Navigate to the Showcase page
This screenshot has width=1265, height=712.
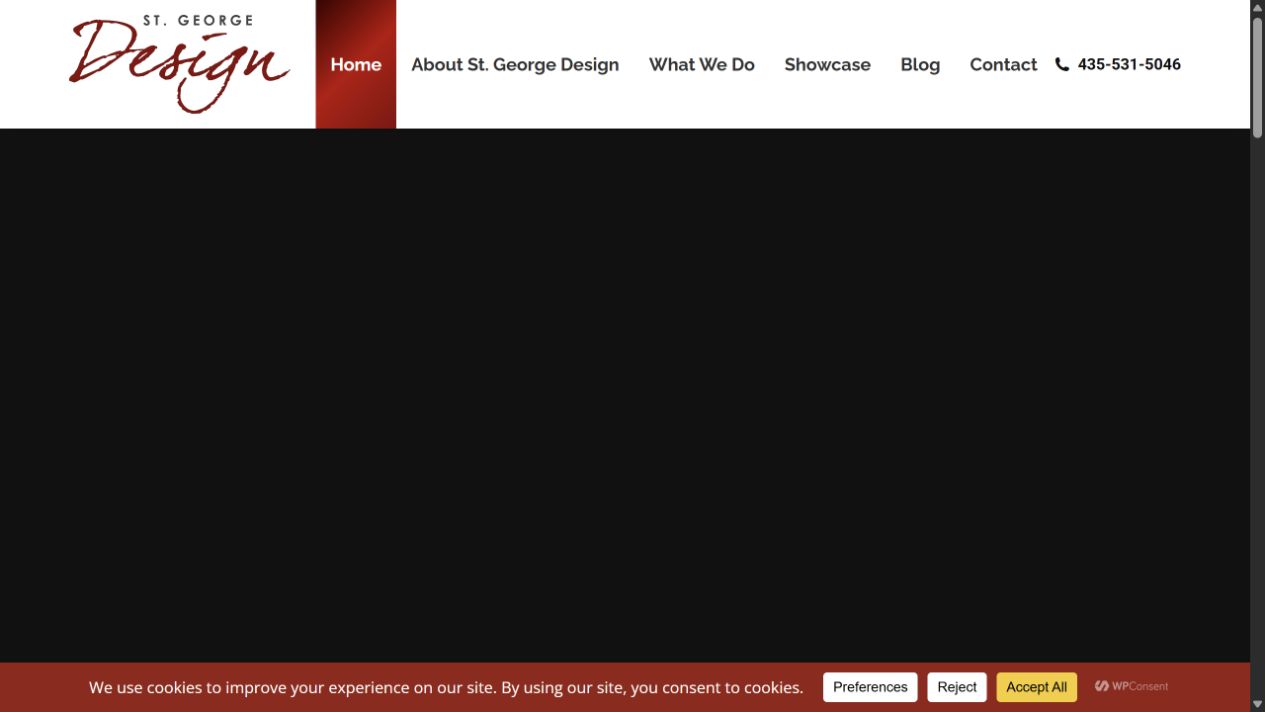pos(827,64)
